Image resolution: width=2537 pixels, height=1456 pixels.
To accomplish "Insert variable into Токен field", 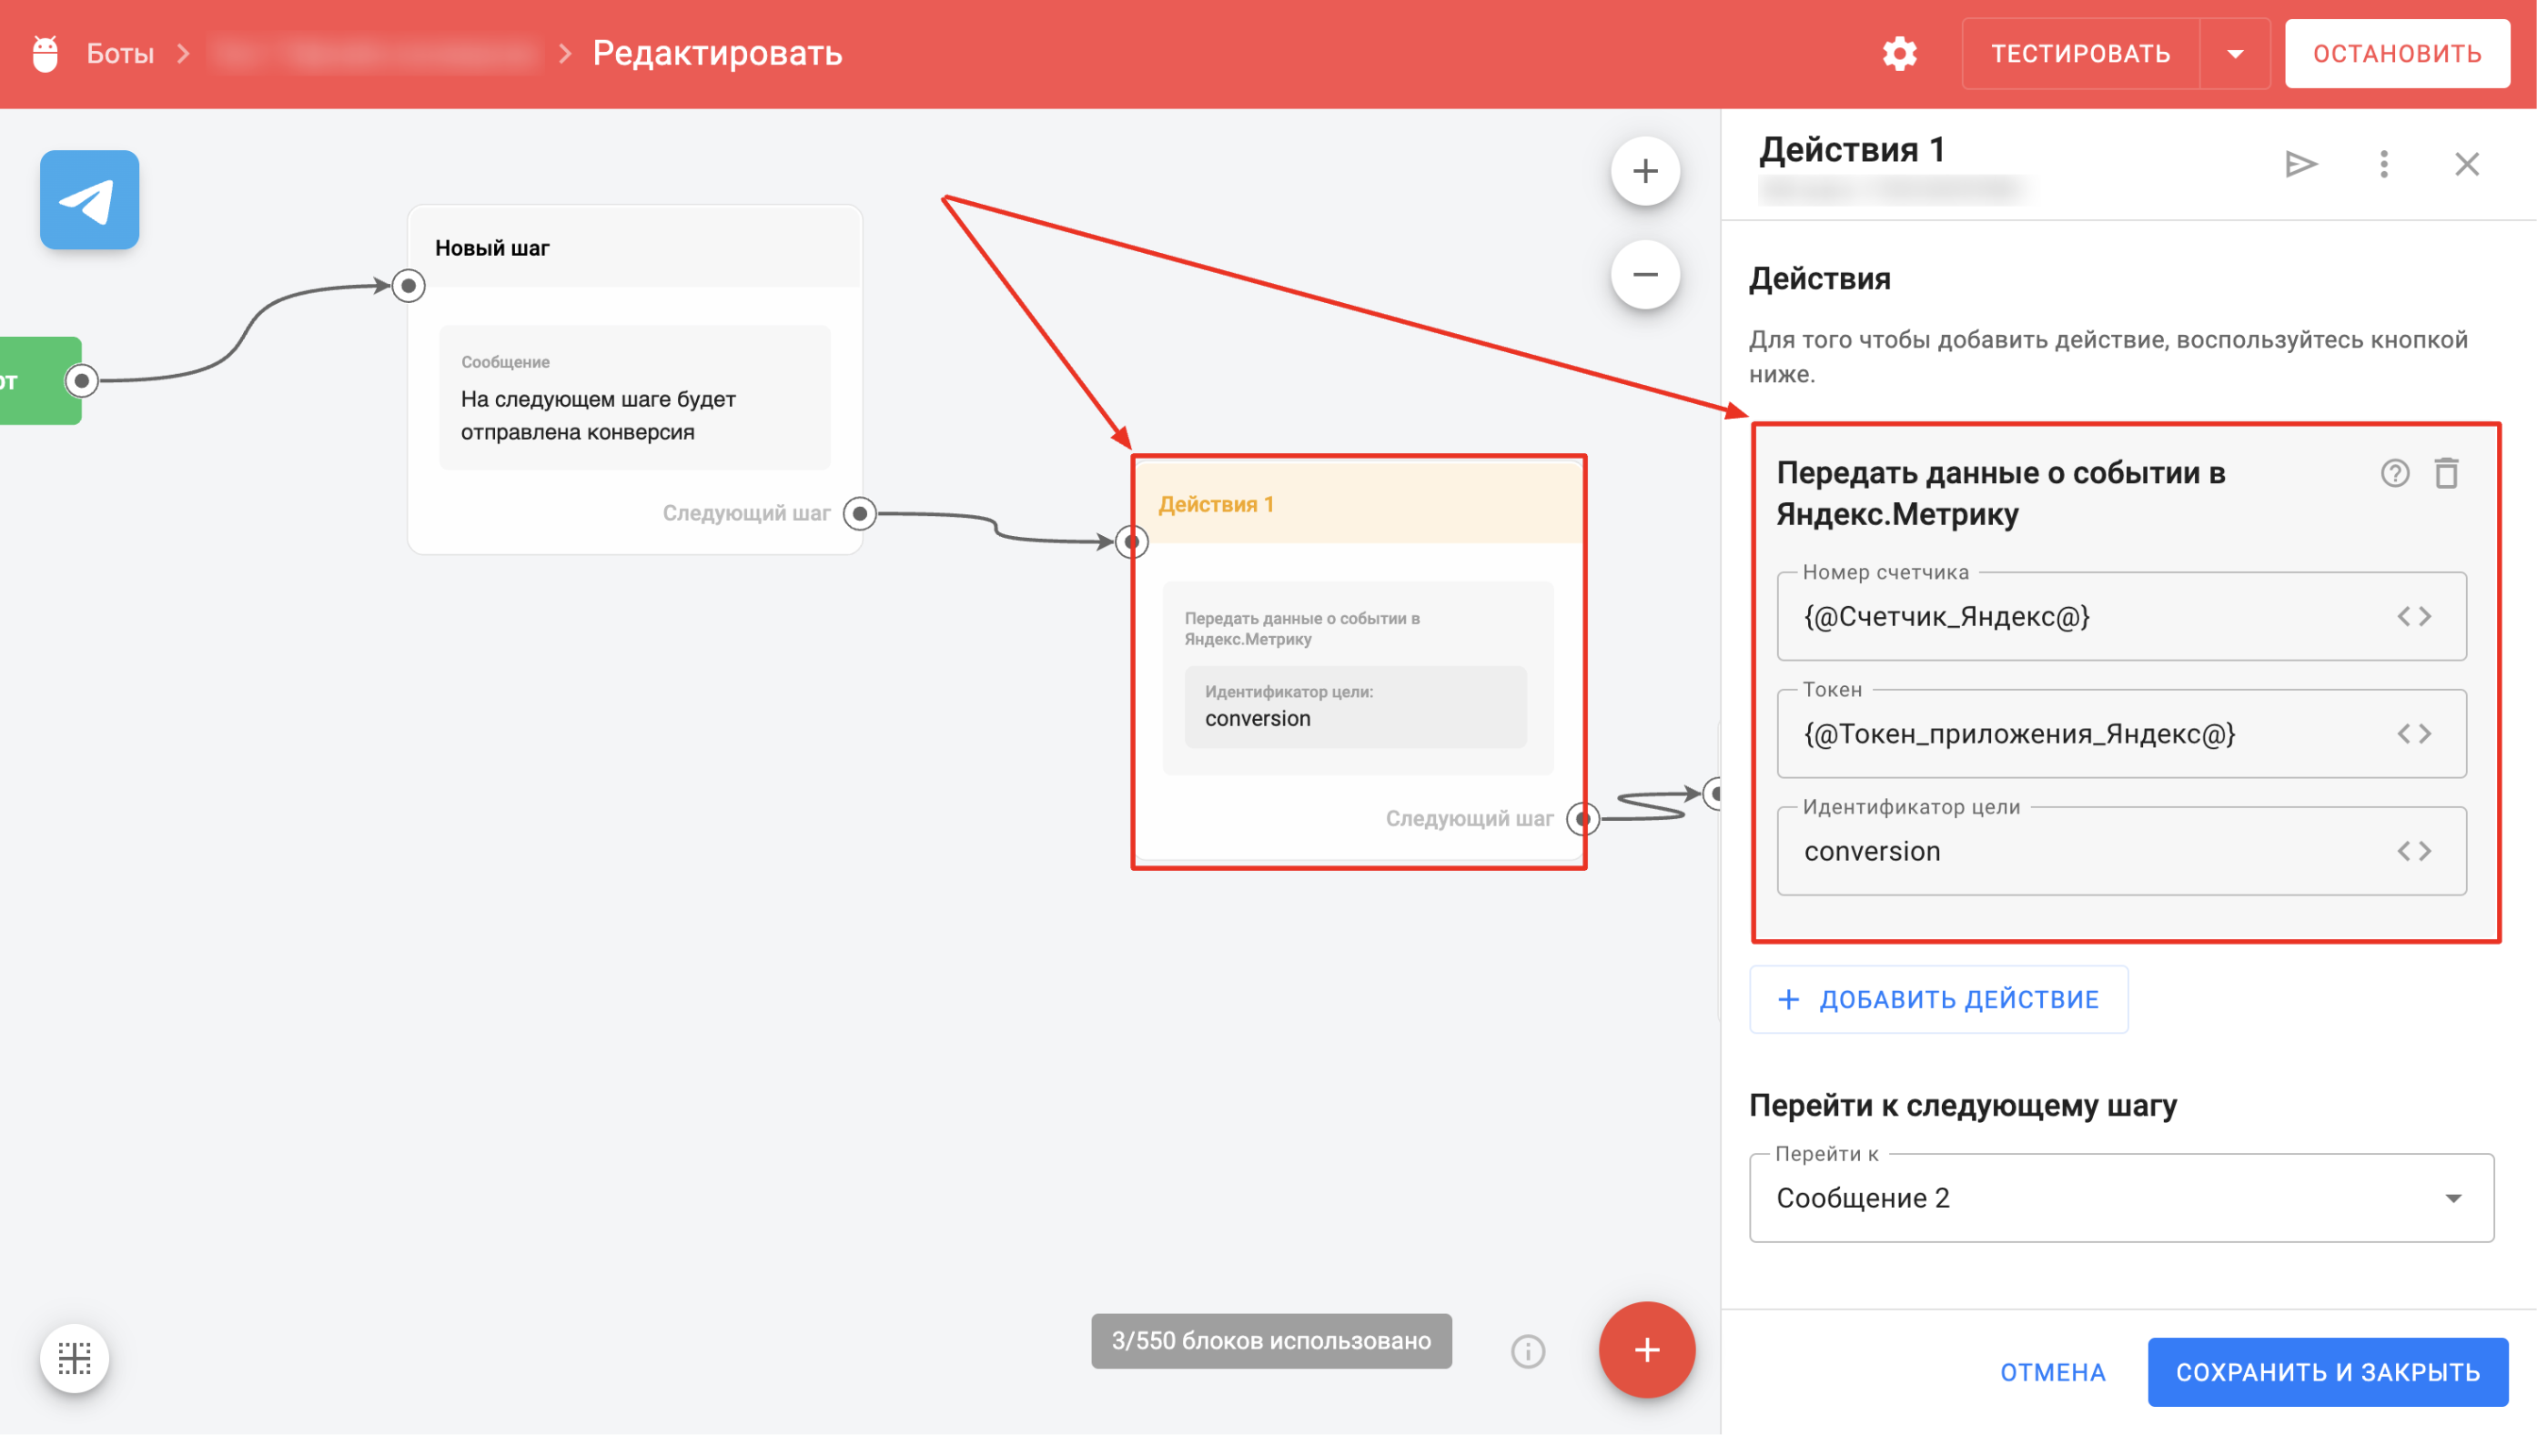I will (x=2414, y=734).
